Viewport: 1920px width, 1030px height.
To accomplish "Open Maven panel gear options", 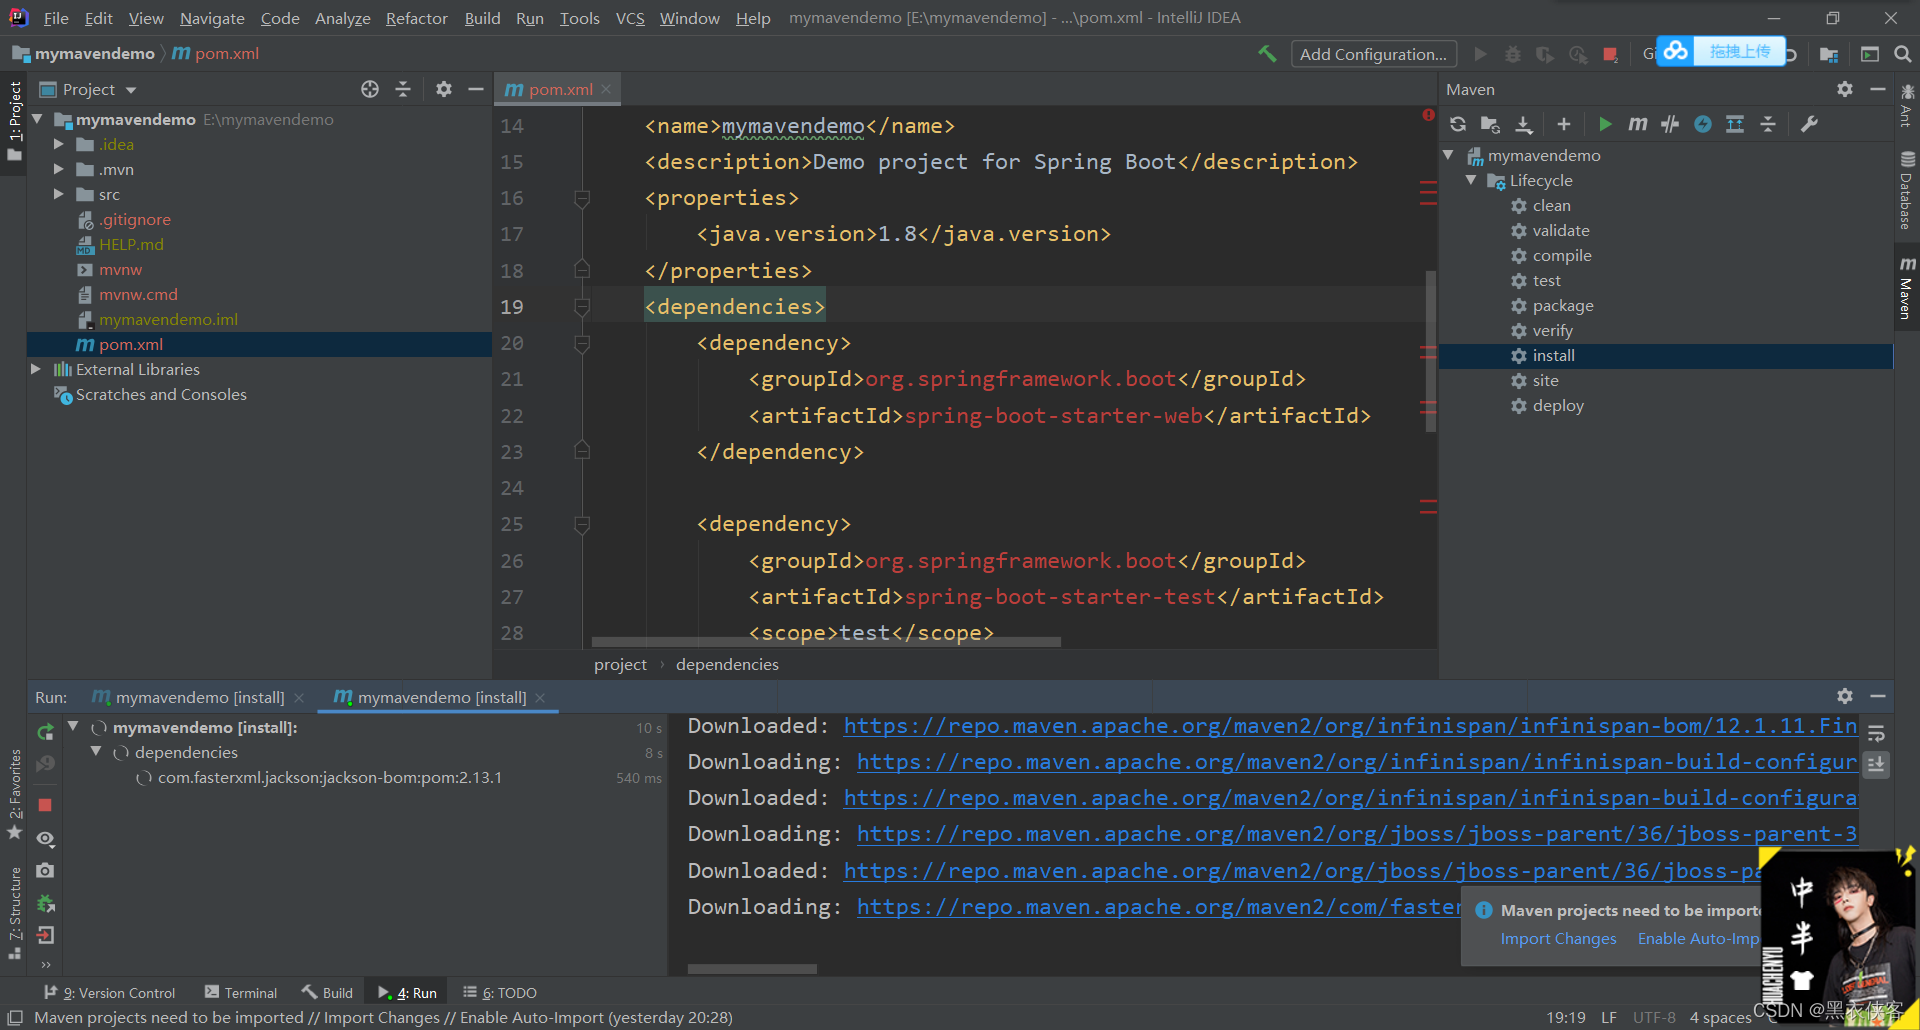I will coord(1845,89).
